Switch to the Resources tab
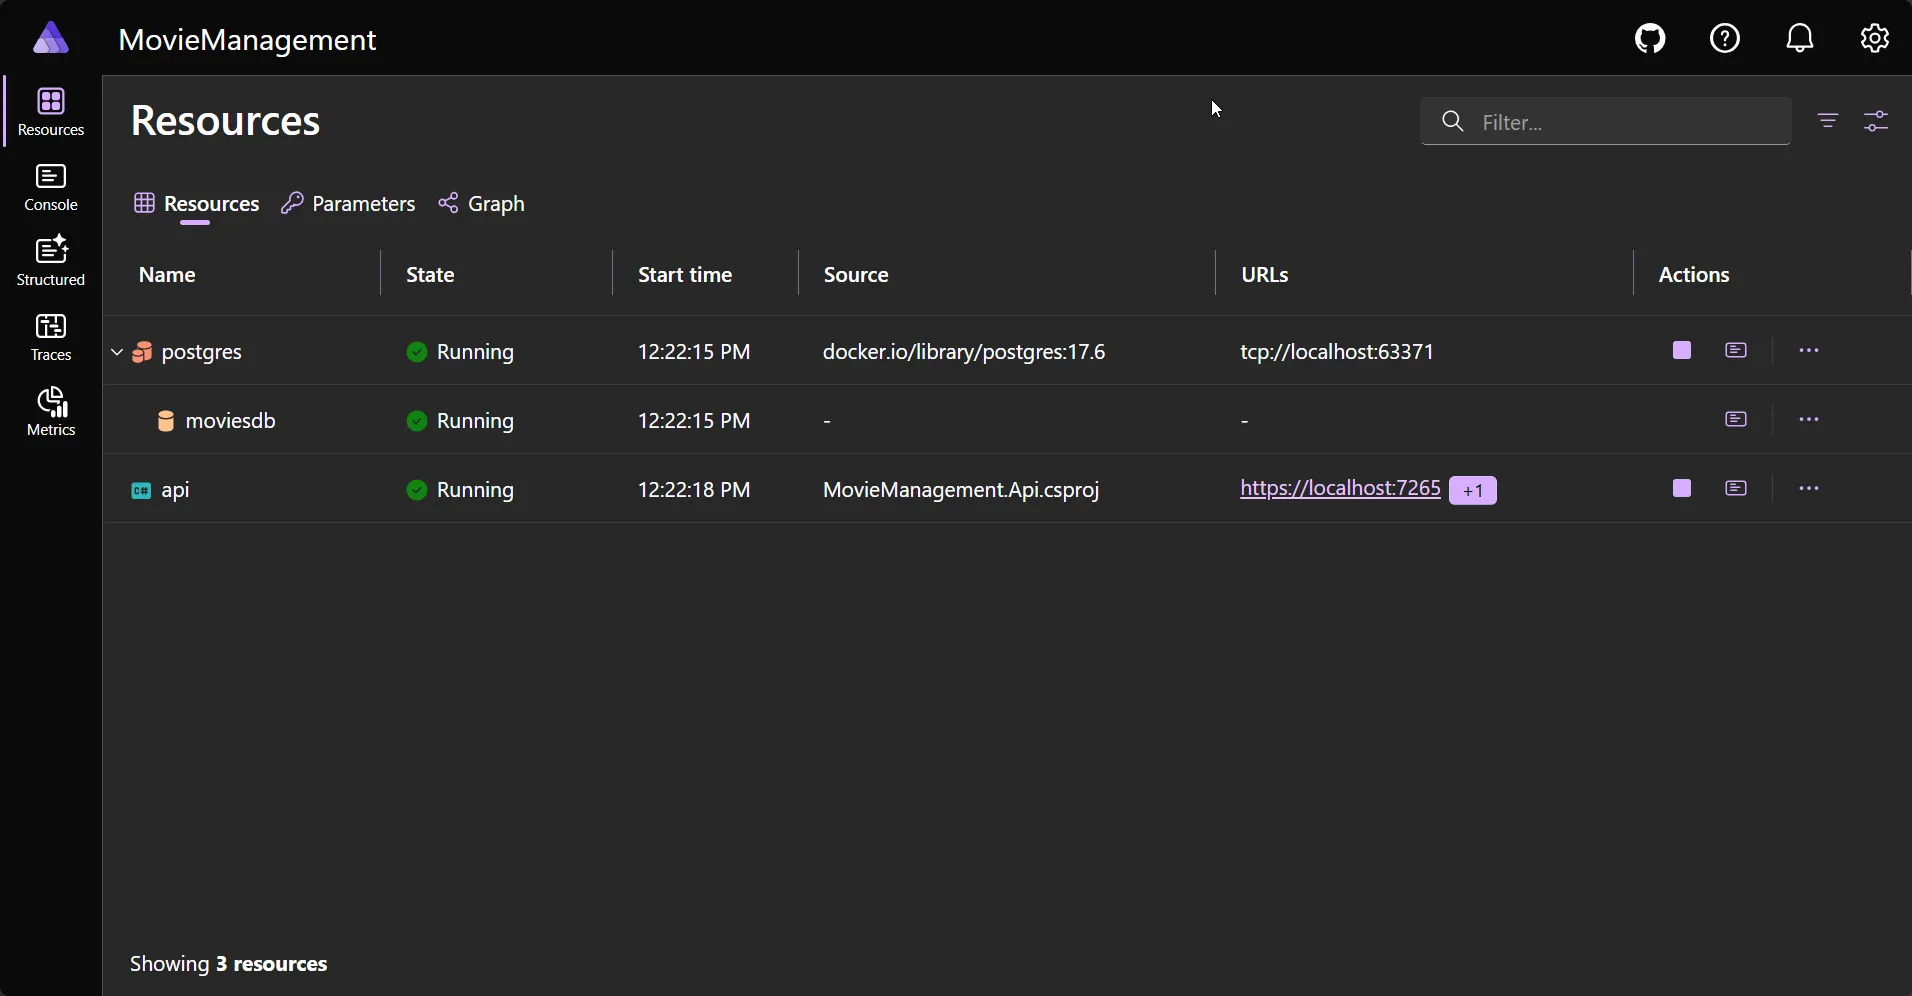 point(197,204)
